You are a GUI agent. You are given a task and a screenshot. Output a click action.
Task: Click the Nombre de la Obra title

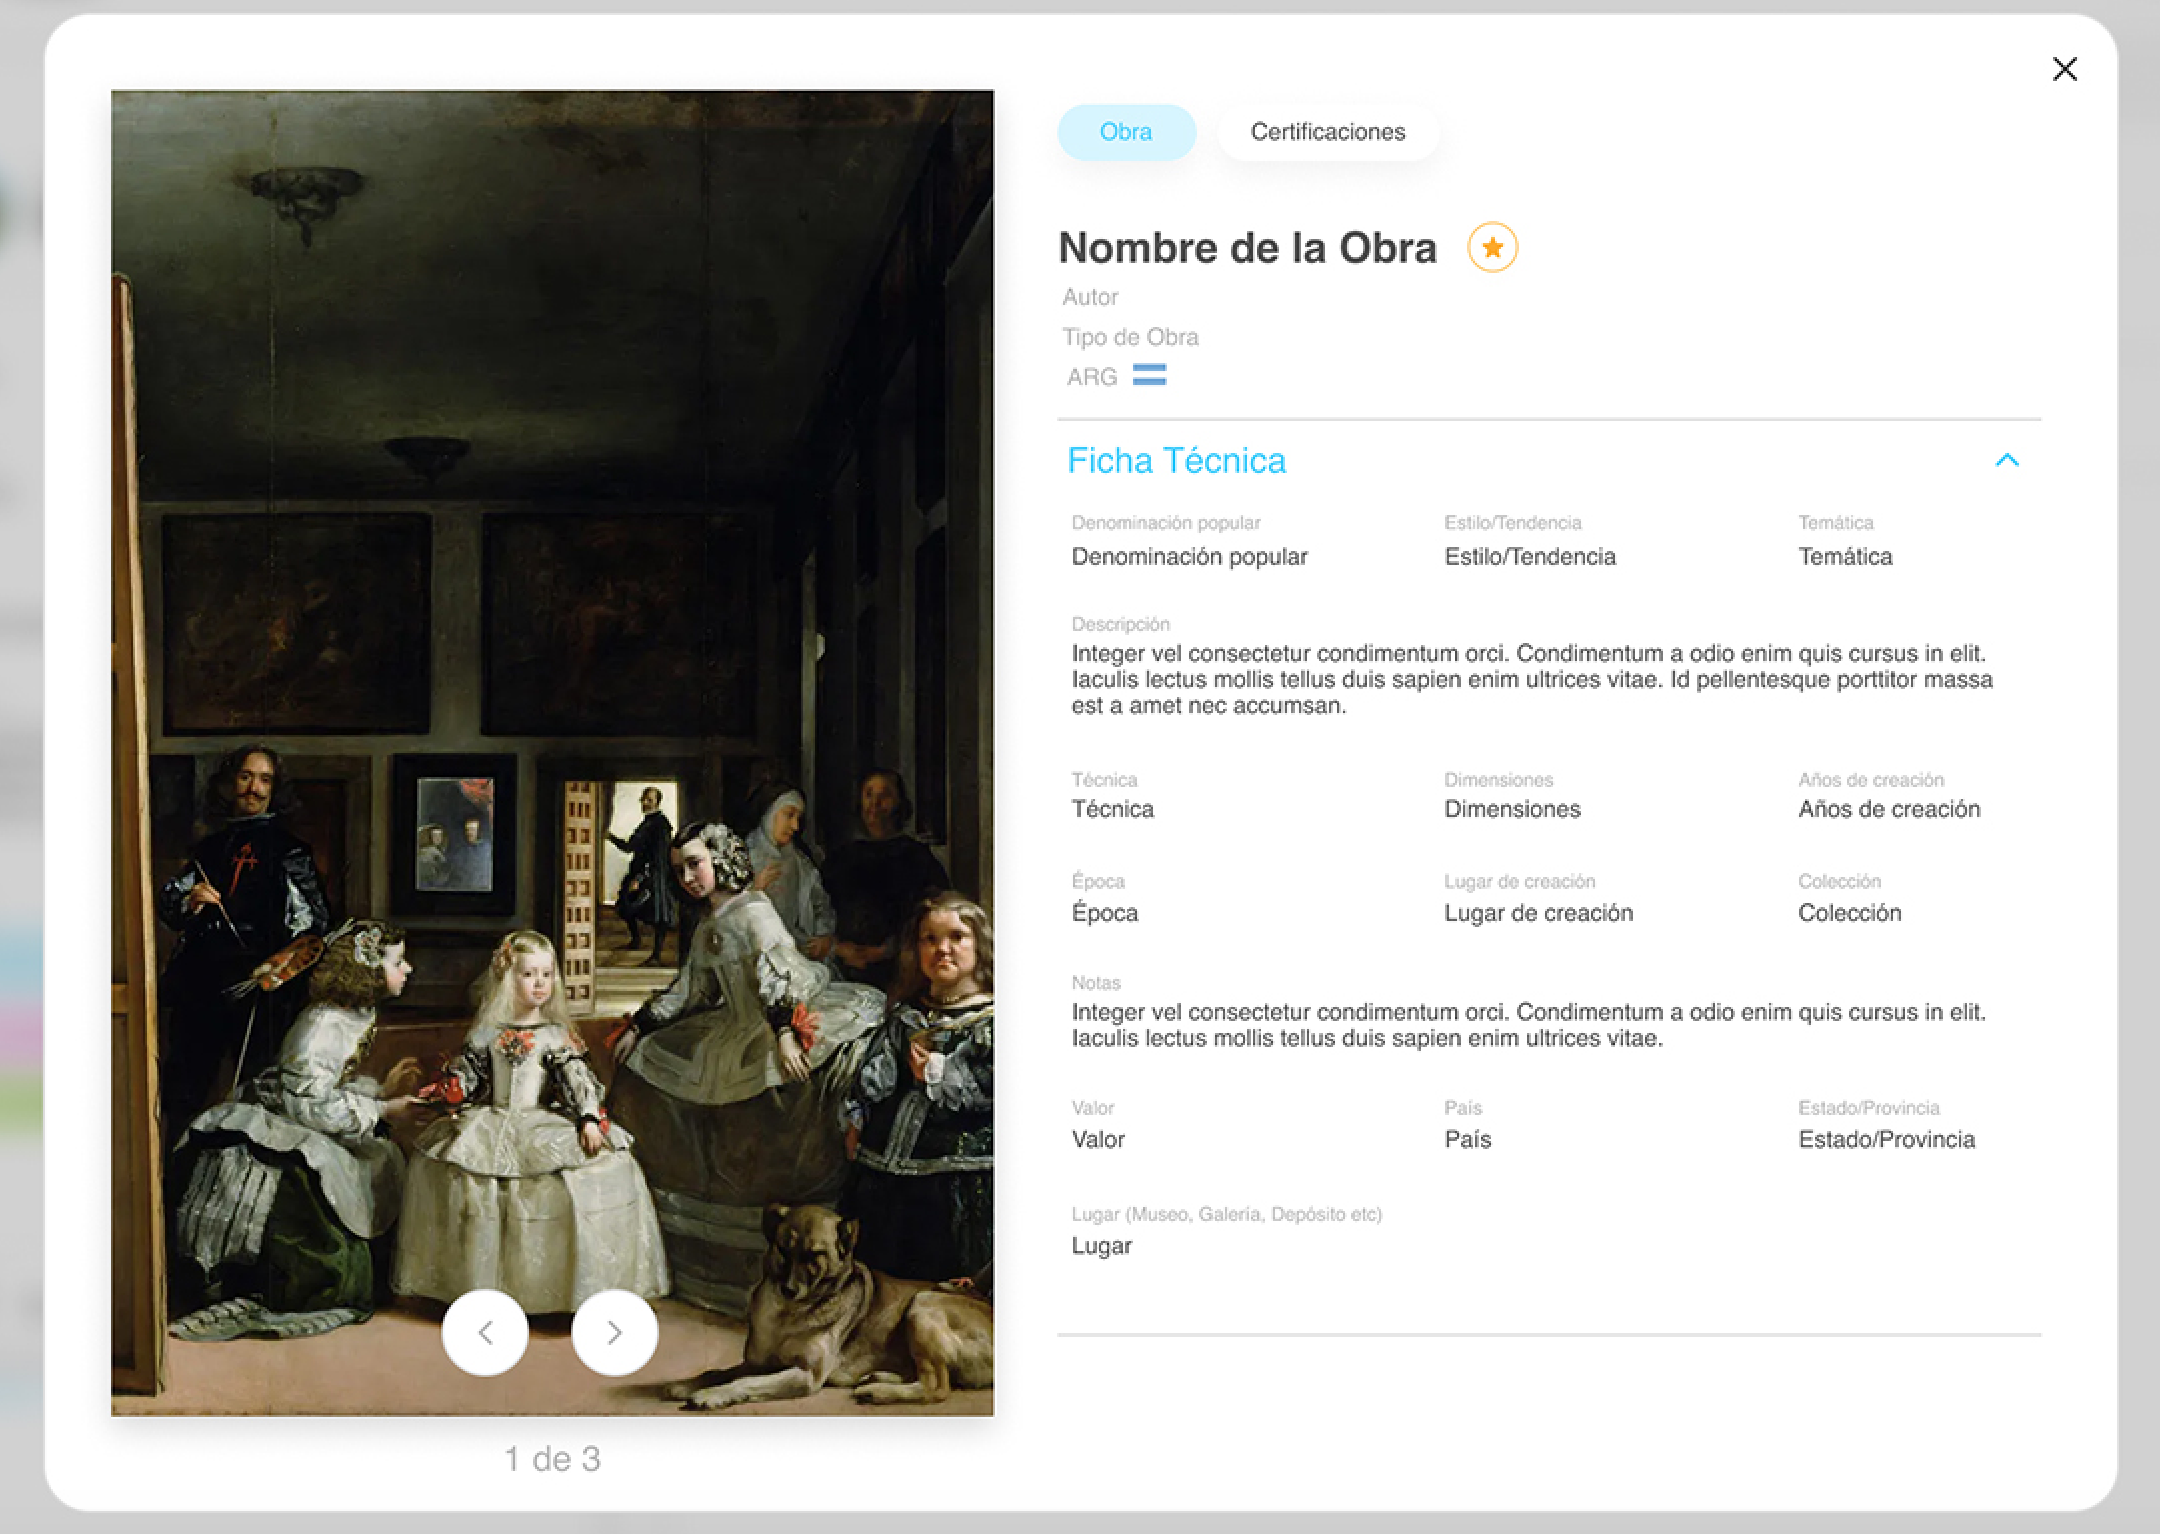coord(1247,248)
